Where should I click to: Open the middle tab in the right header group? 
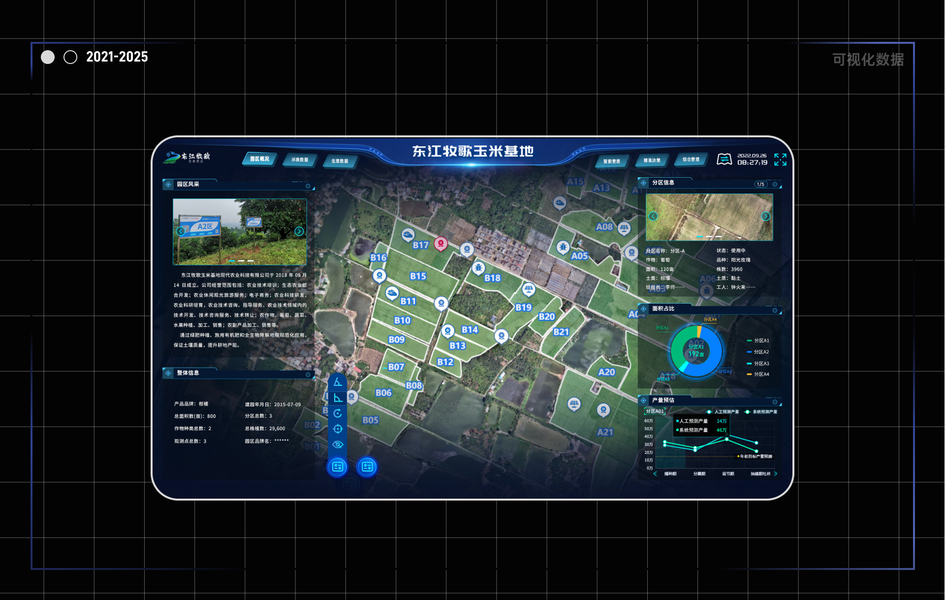[x=651, y=160]
